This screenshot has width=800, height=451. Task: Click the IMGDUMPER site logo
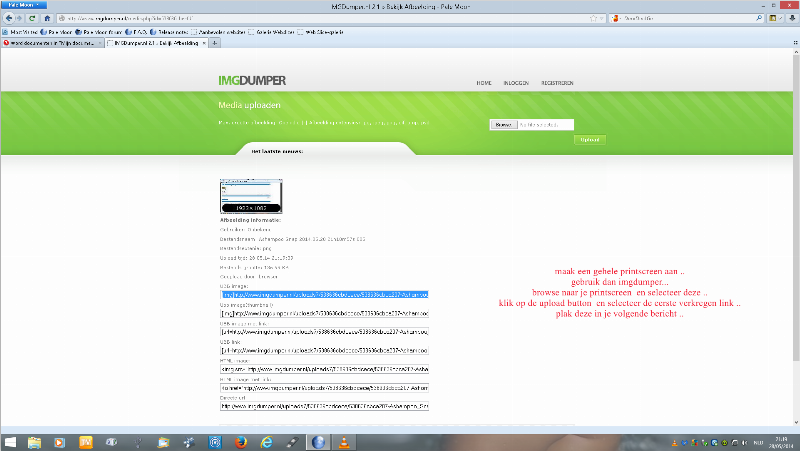(x=252, y=81)
